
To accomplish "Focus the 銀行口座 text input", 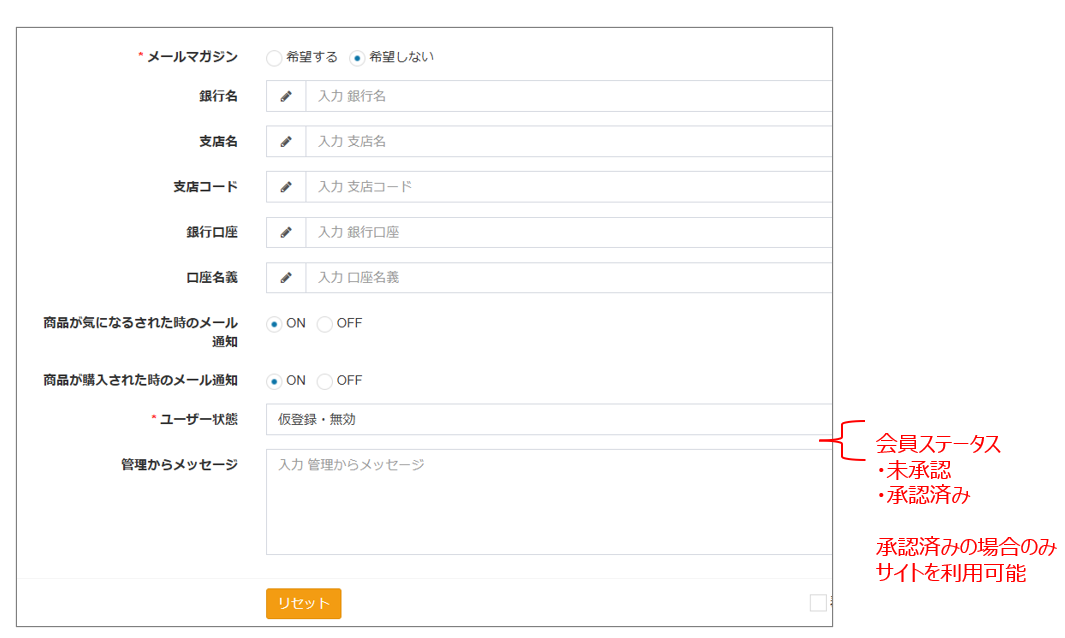I will tap(568, 232).
